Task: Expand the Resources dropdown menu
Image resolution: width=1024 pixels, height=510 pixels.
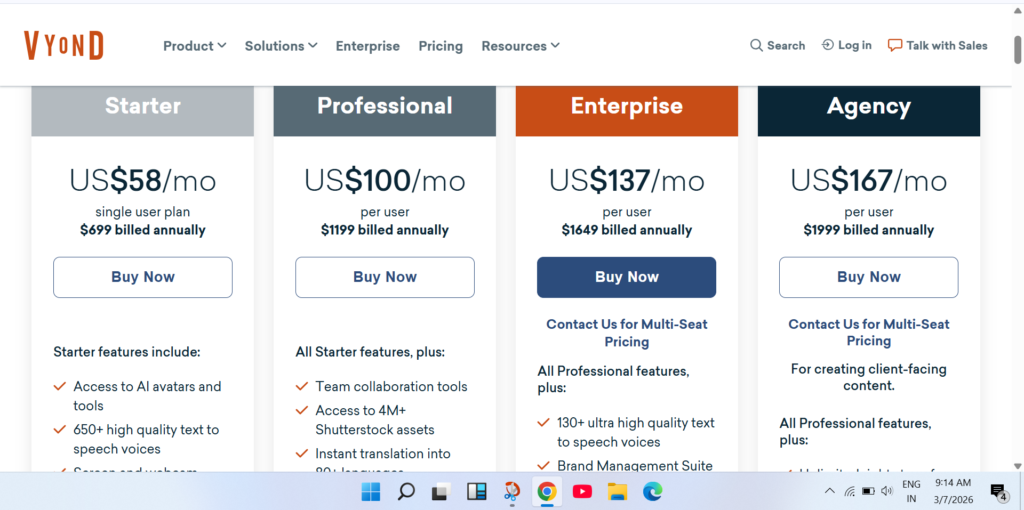Action: tap(520, 46)
